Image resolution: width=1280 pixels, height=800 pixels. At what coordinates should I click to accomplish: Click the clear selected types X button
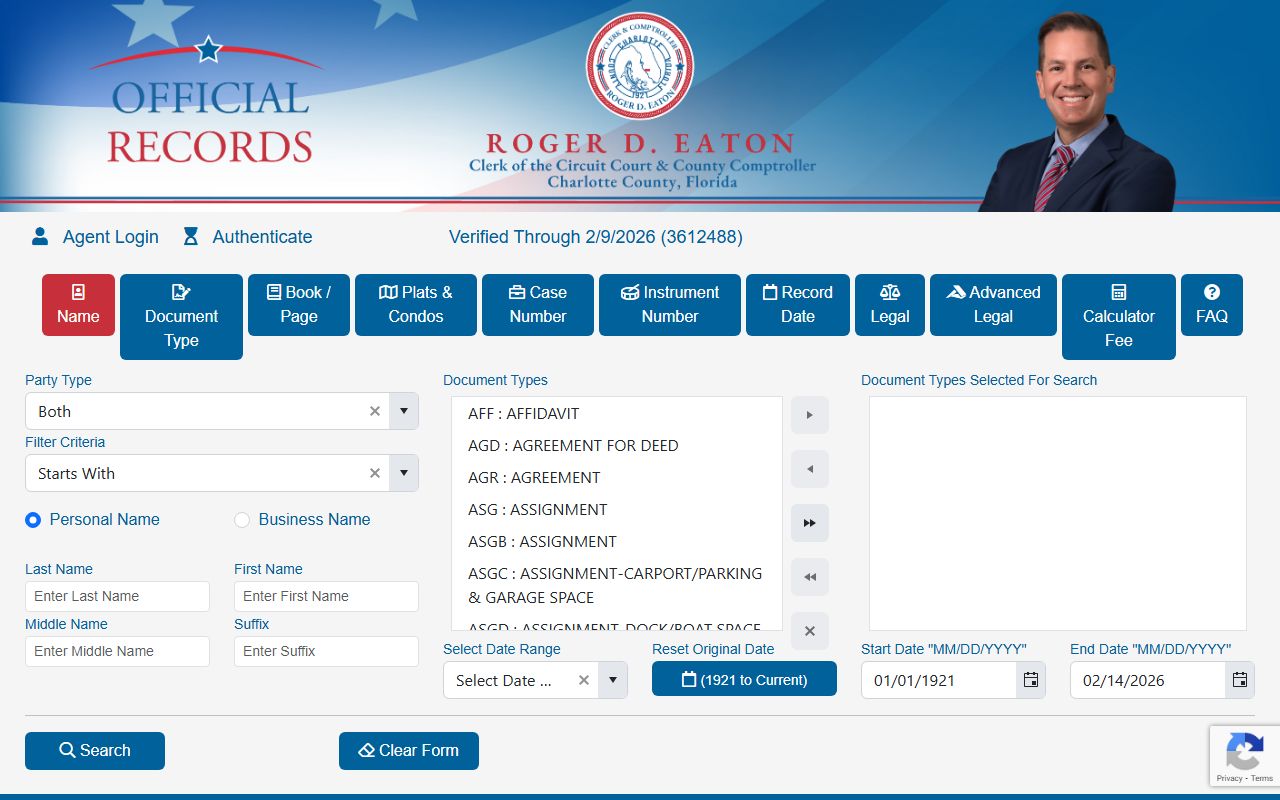click(810, 631)
